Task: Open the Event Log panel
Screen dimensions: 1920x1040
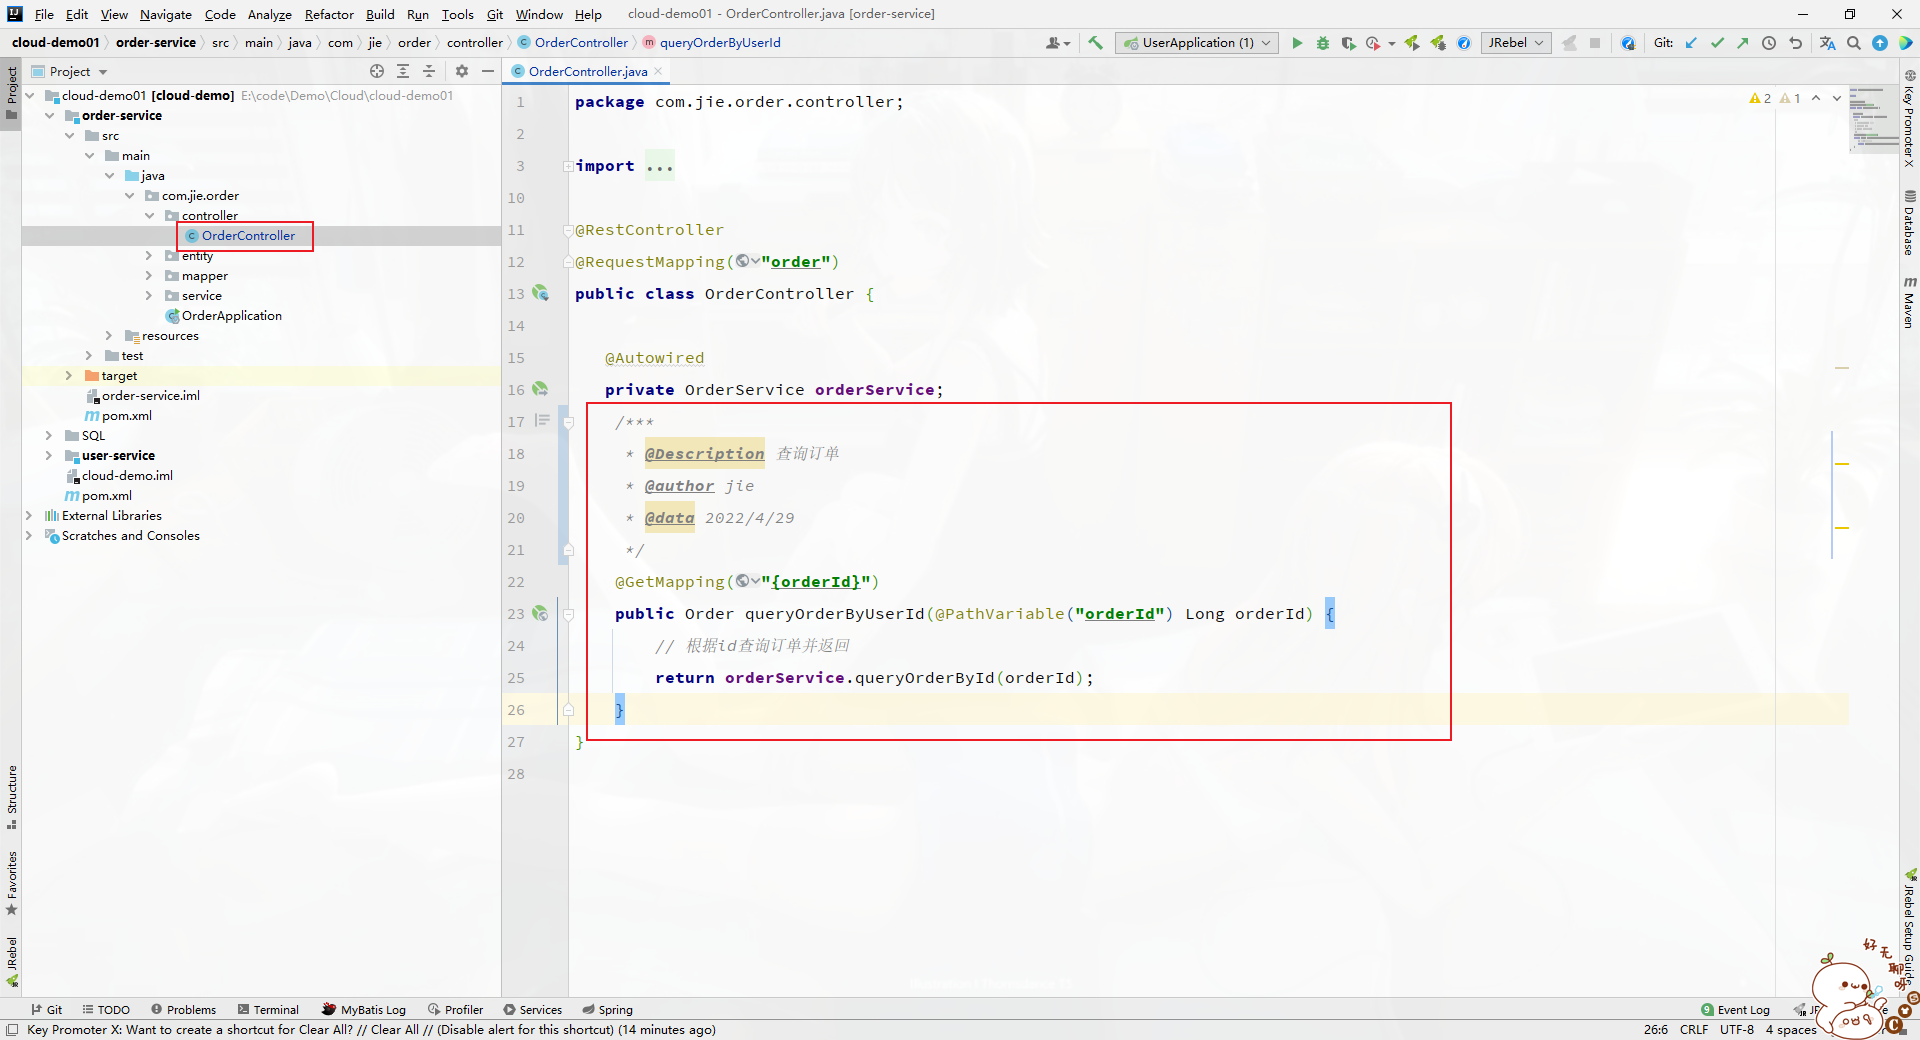Action: pyautogui.click(x=1736, y=1010)
